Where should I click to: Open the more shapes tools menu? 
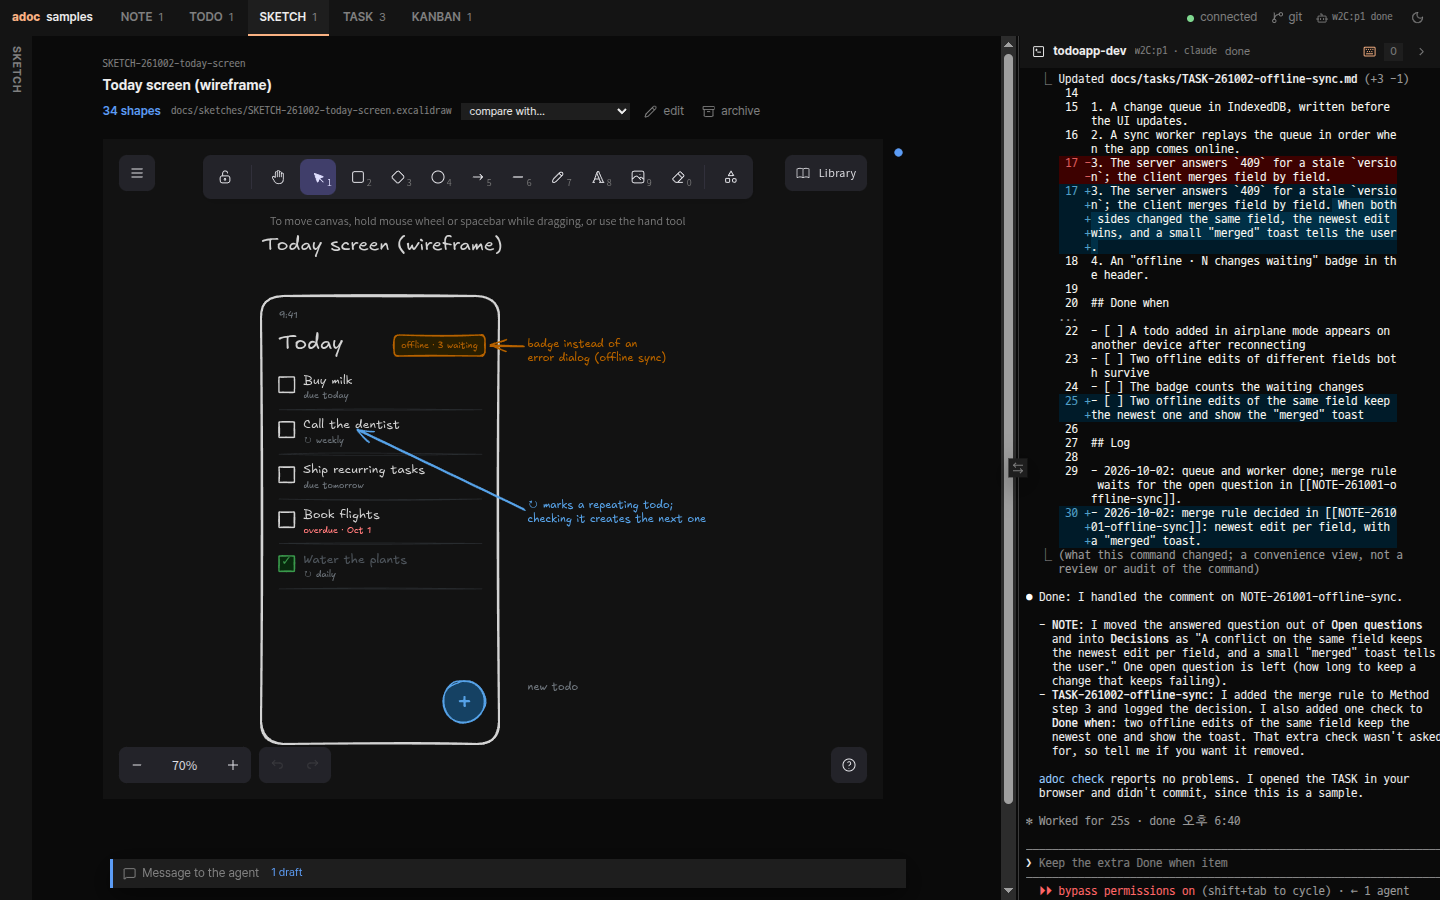(731, 177)
